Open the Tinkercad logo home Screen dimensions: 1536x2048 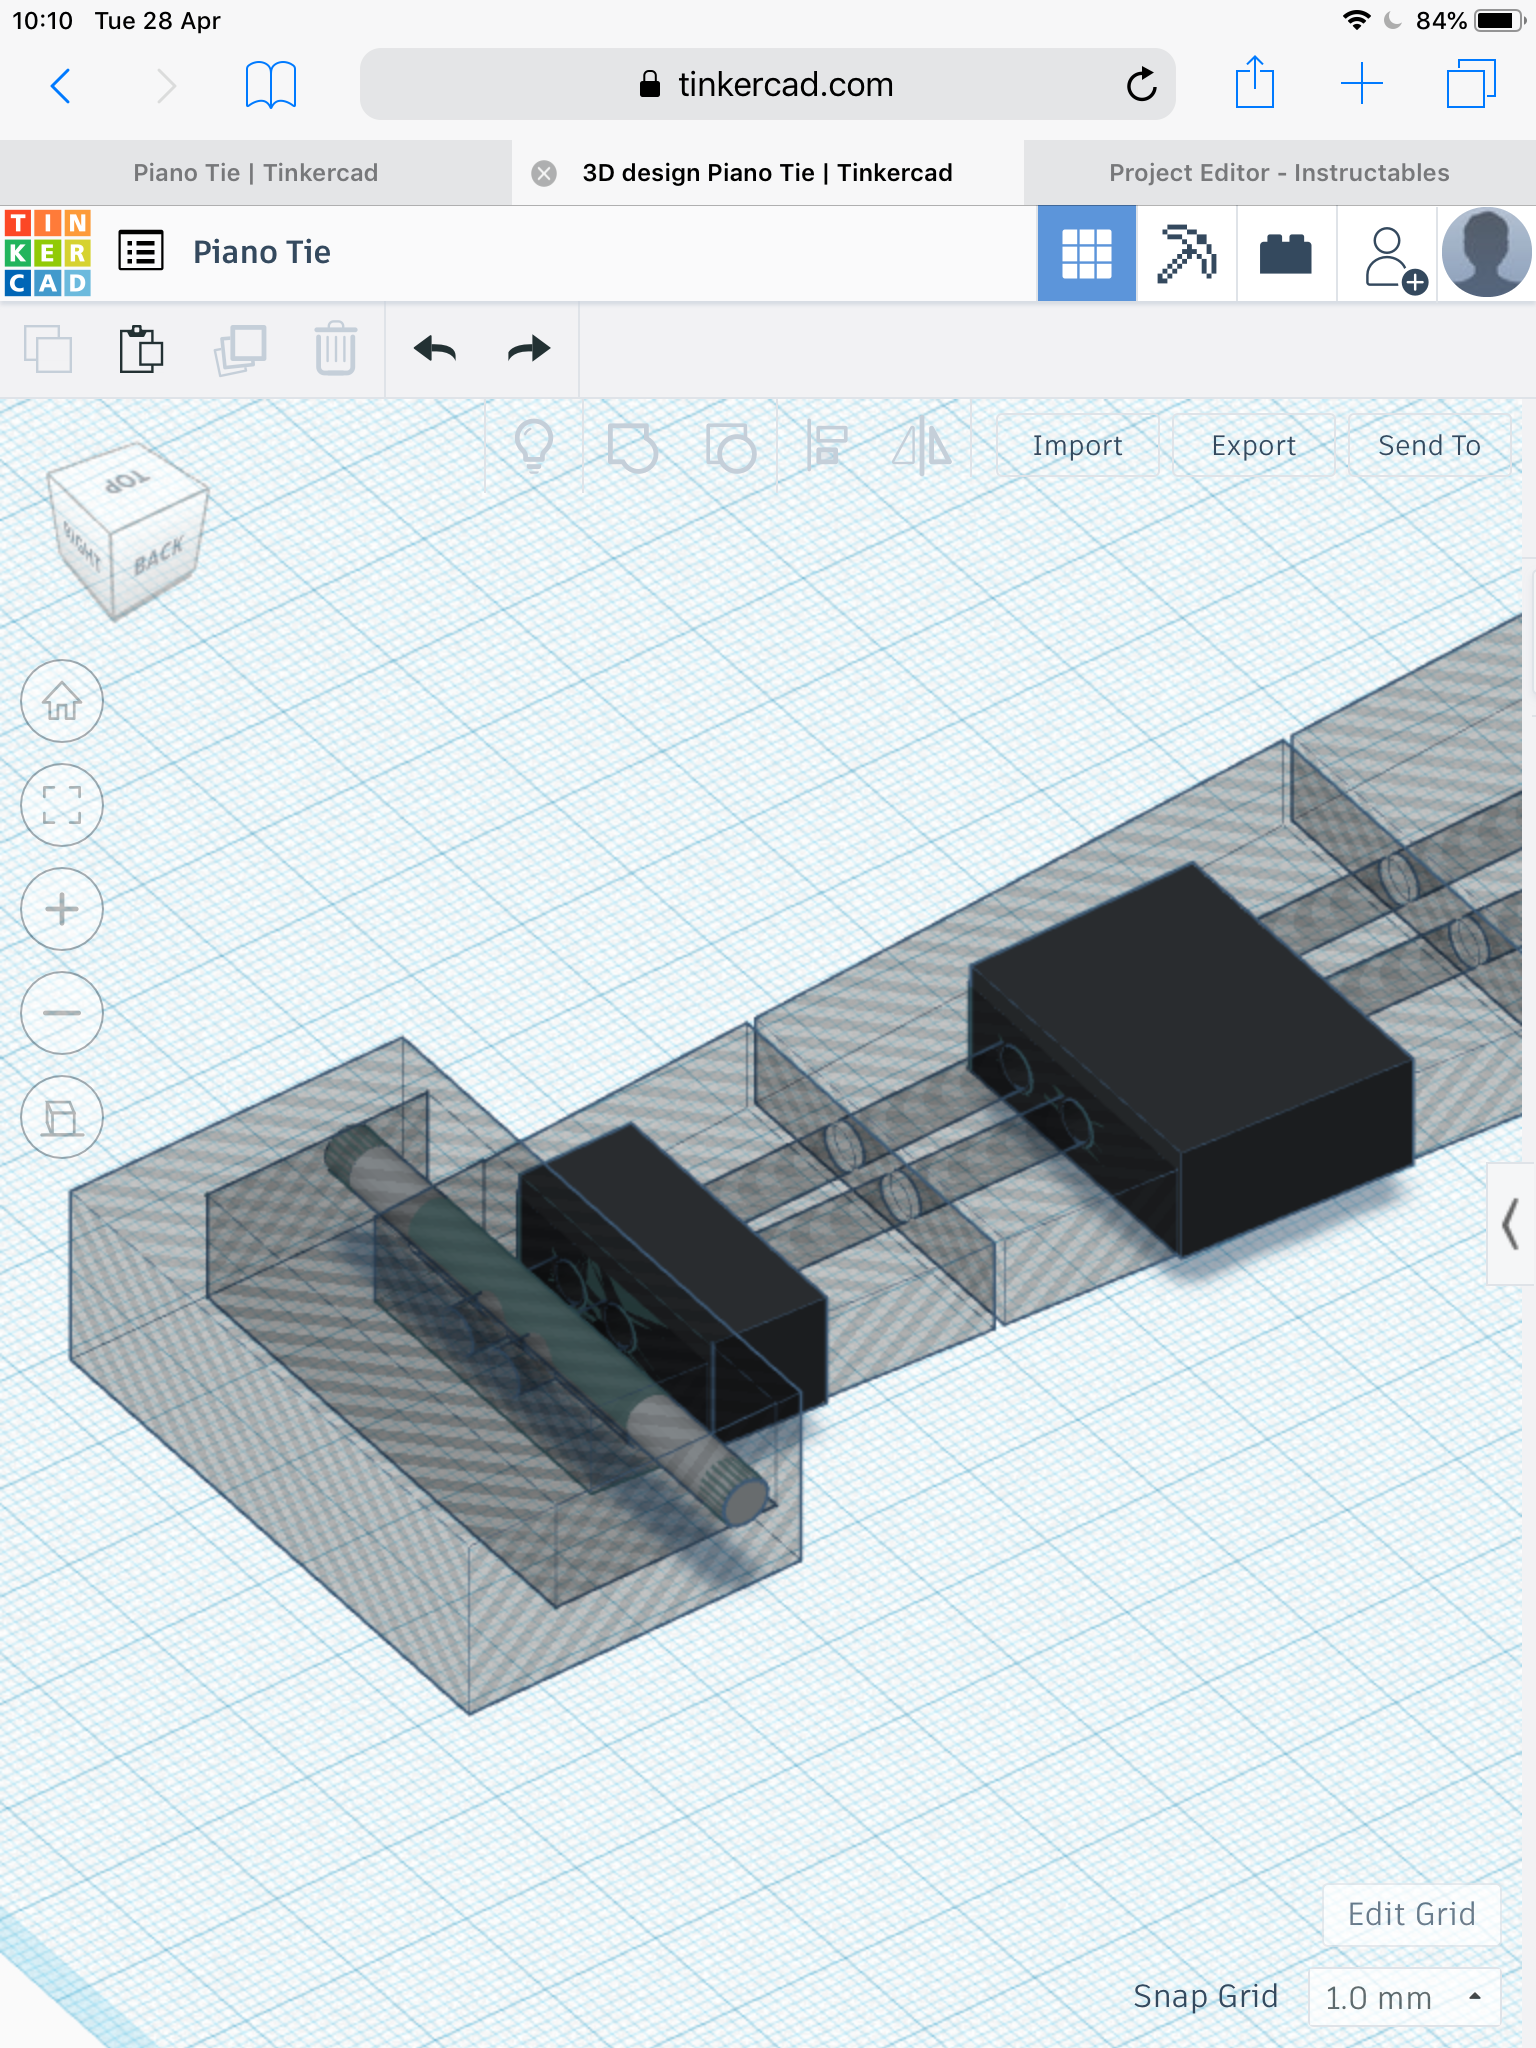[48, 252]
